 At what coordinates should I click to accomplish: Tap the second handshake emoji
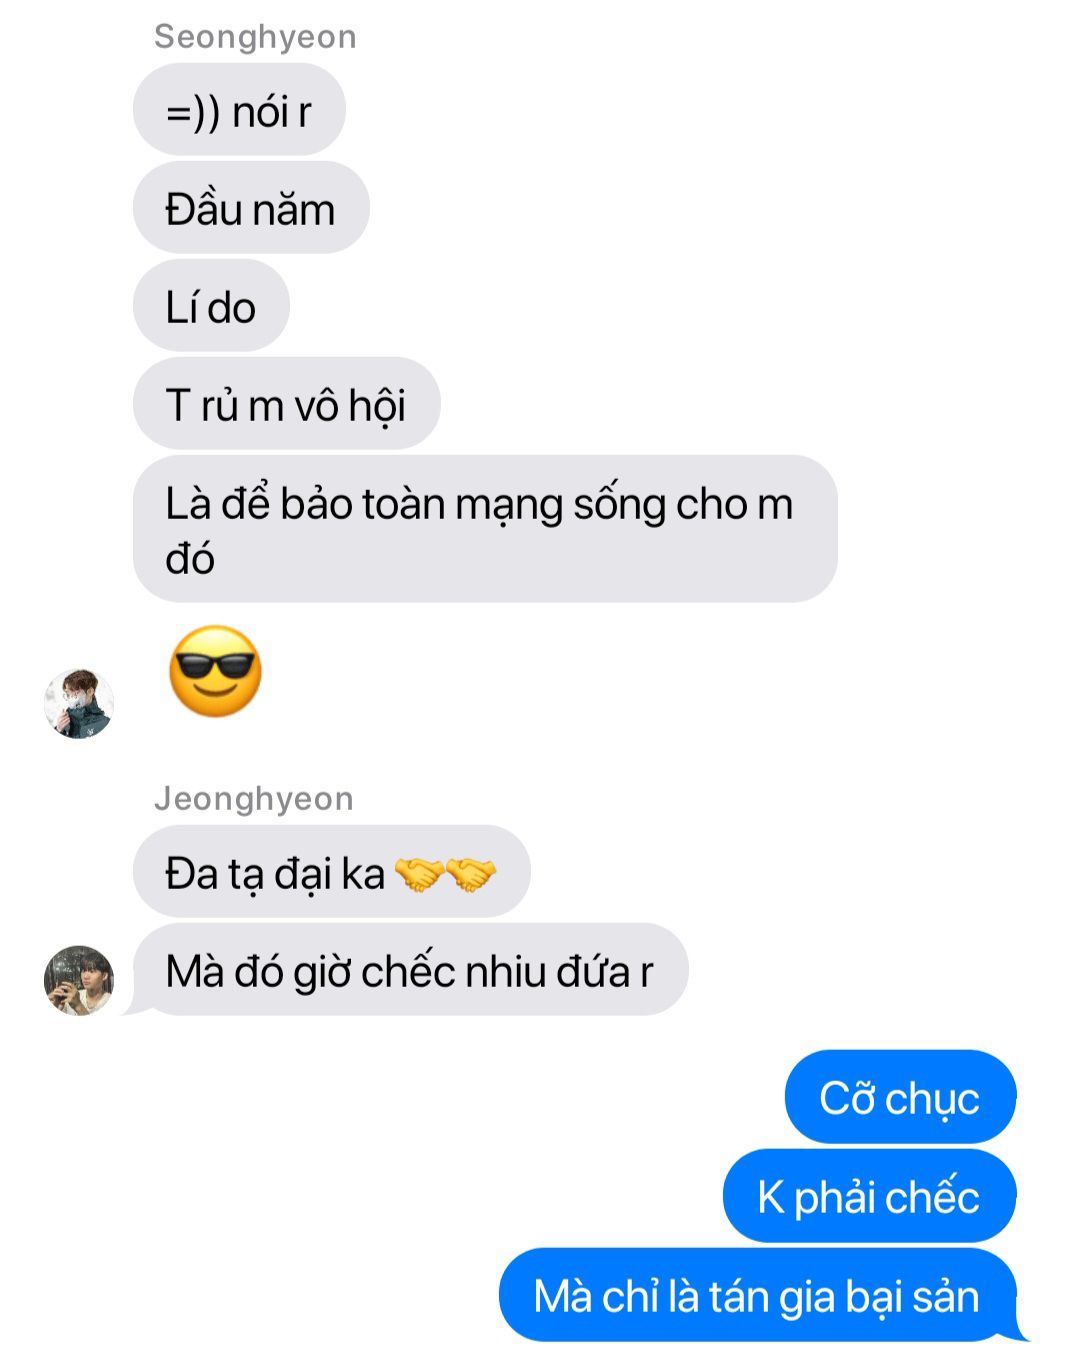tap(472, 874)
